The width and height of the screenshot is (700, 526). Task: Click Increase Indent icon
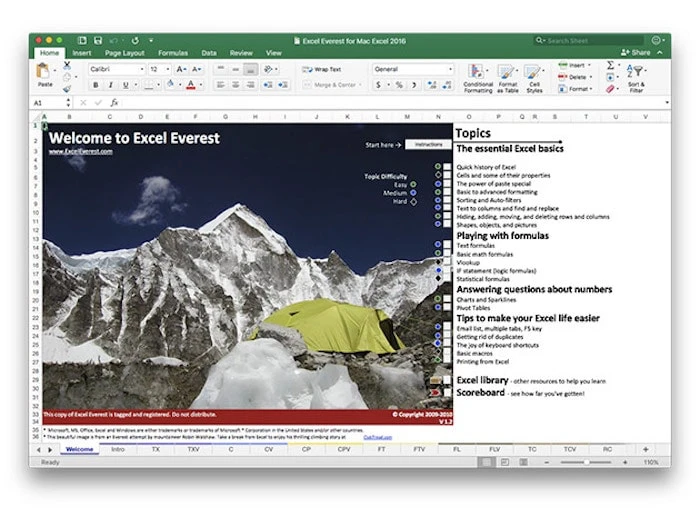coord(283,84)
